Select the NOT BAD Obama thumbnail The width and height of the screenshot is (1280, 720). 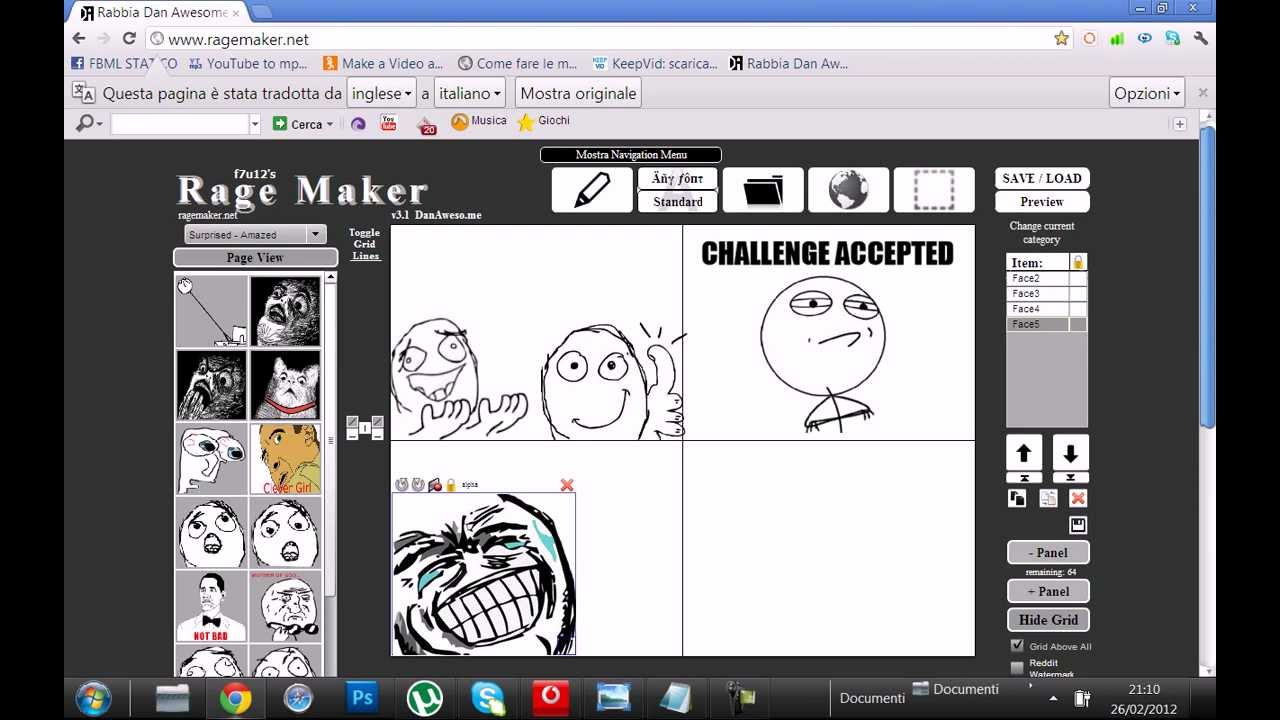click(x=211, y=606)
